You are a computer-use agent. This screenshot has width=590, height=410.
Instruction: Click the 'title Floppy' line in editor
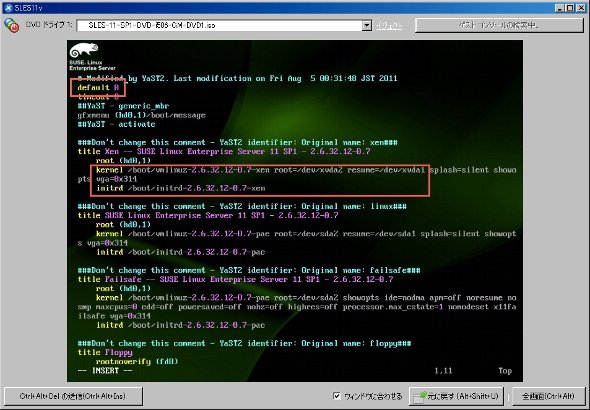[105, 352]
